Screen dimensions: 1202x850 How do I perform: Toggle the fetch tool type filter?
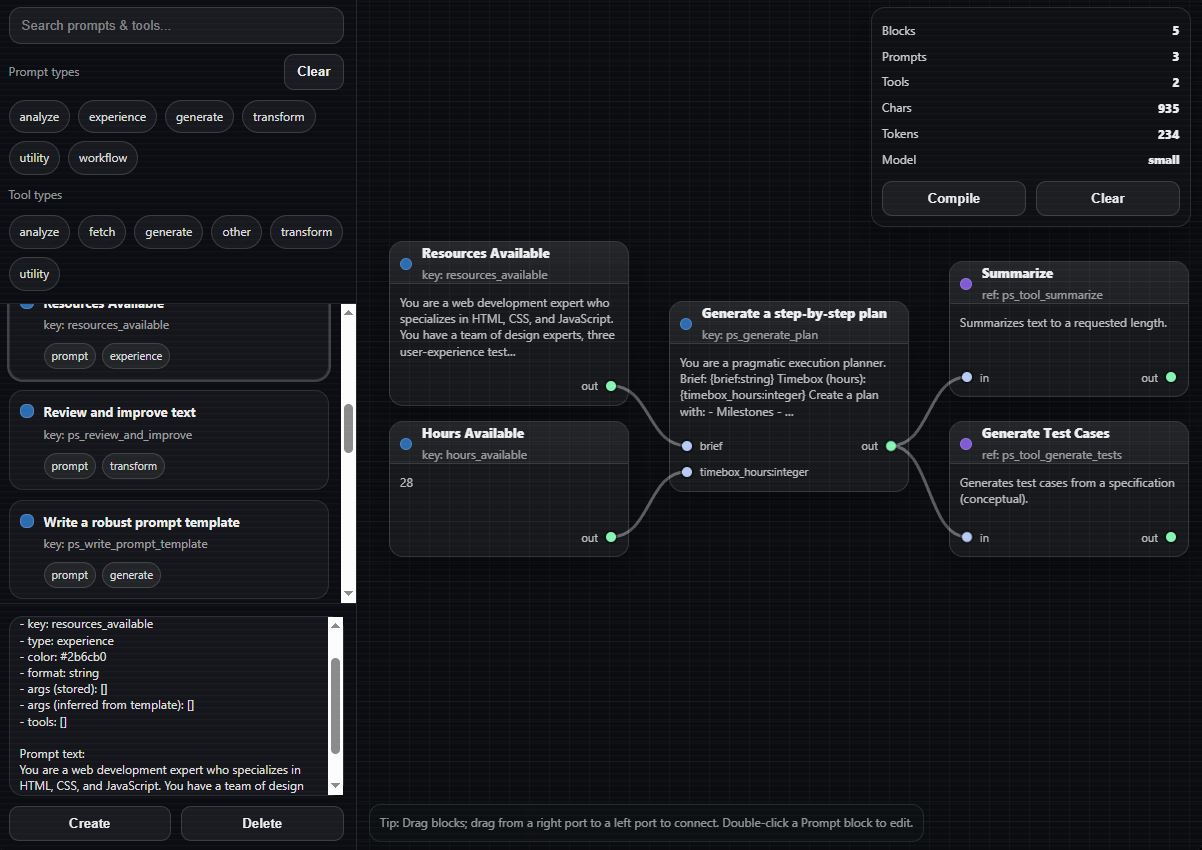[x=101, y=231]
